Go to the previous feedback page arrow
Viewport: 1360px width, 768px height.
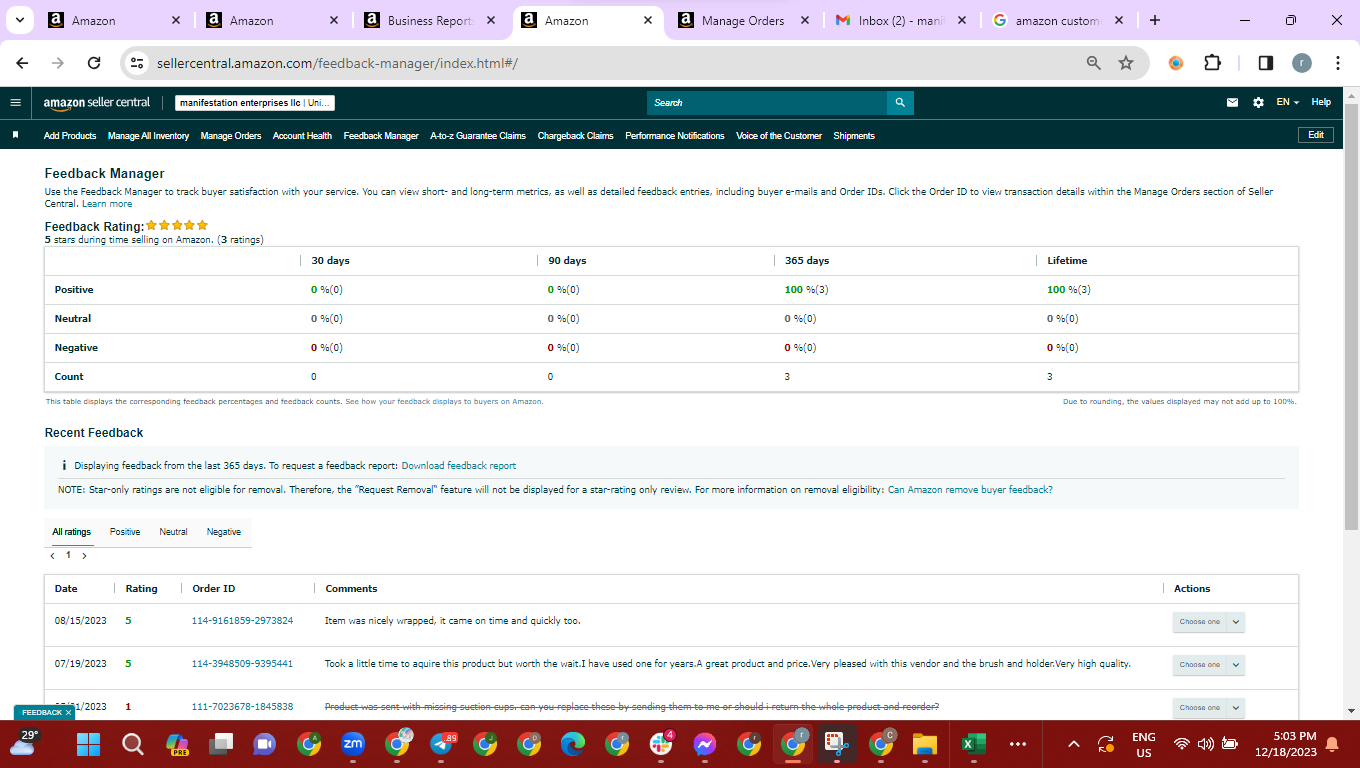[53, 555]
